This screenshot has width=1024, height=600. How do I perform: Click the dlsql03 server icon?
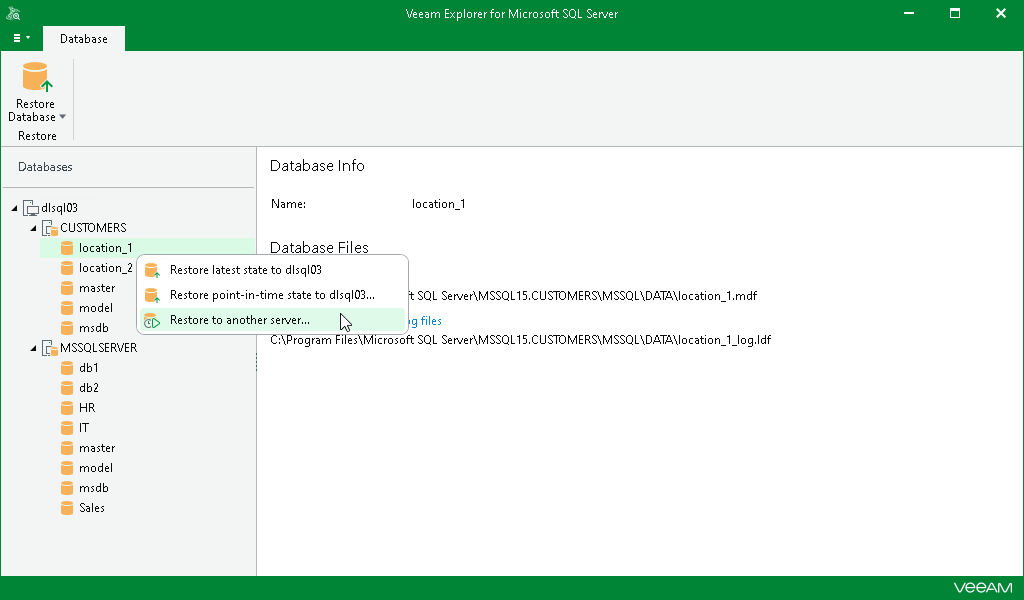pos(31,208)
